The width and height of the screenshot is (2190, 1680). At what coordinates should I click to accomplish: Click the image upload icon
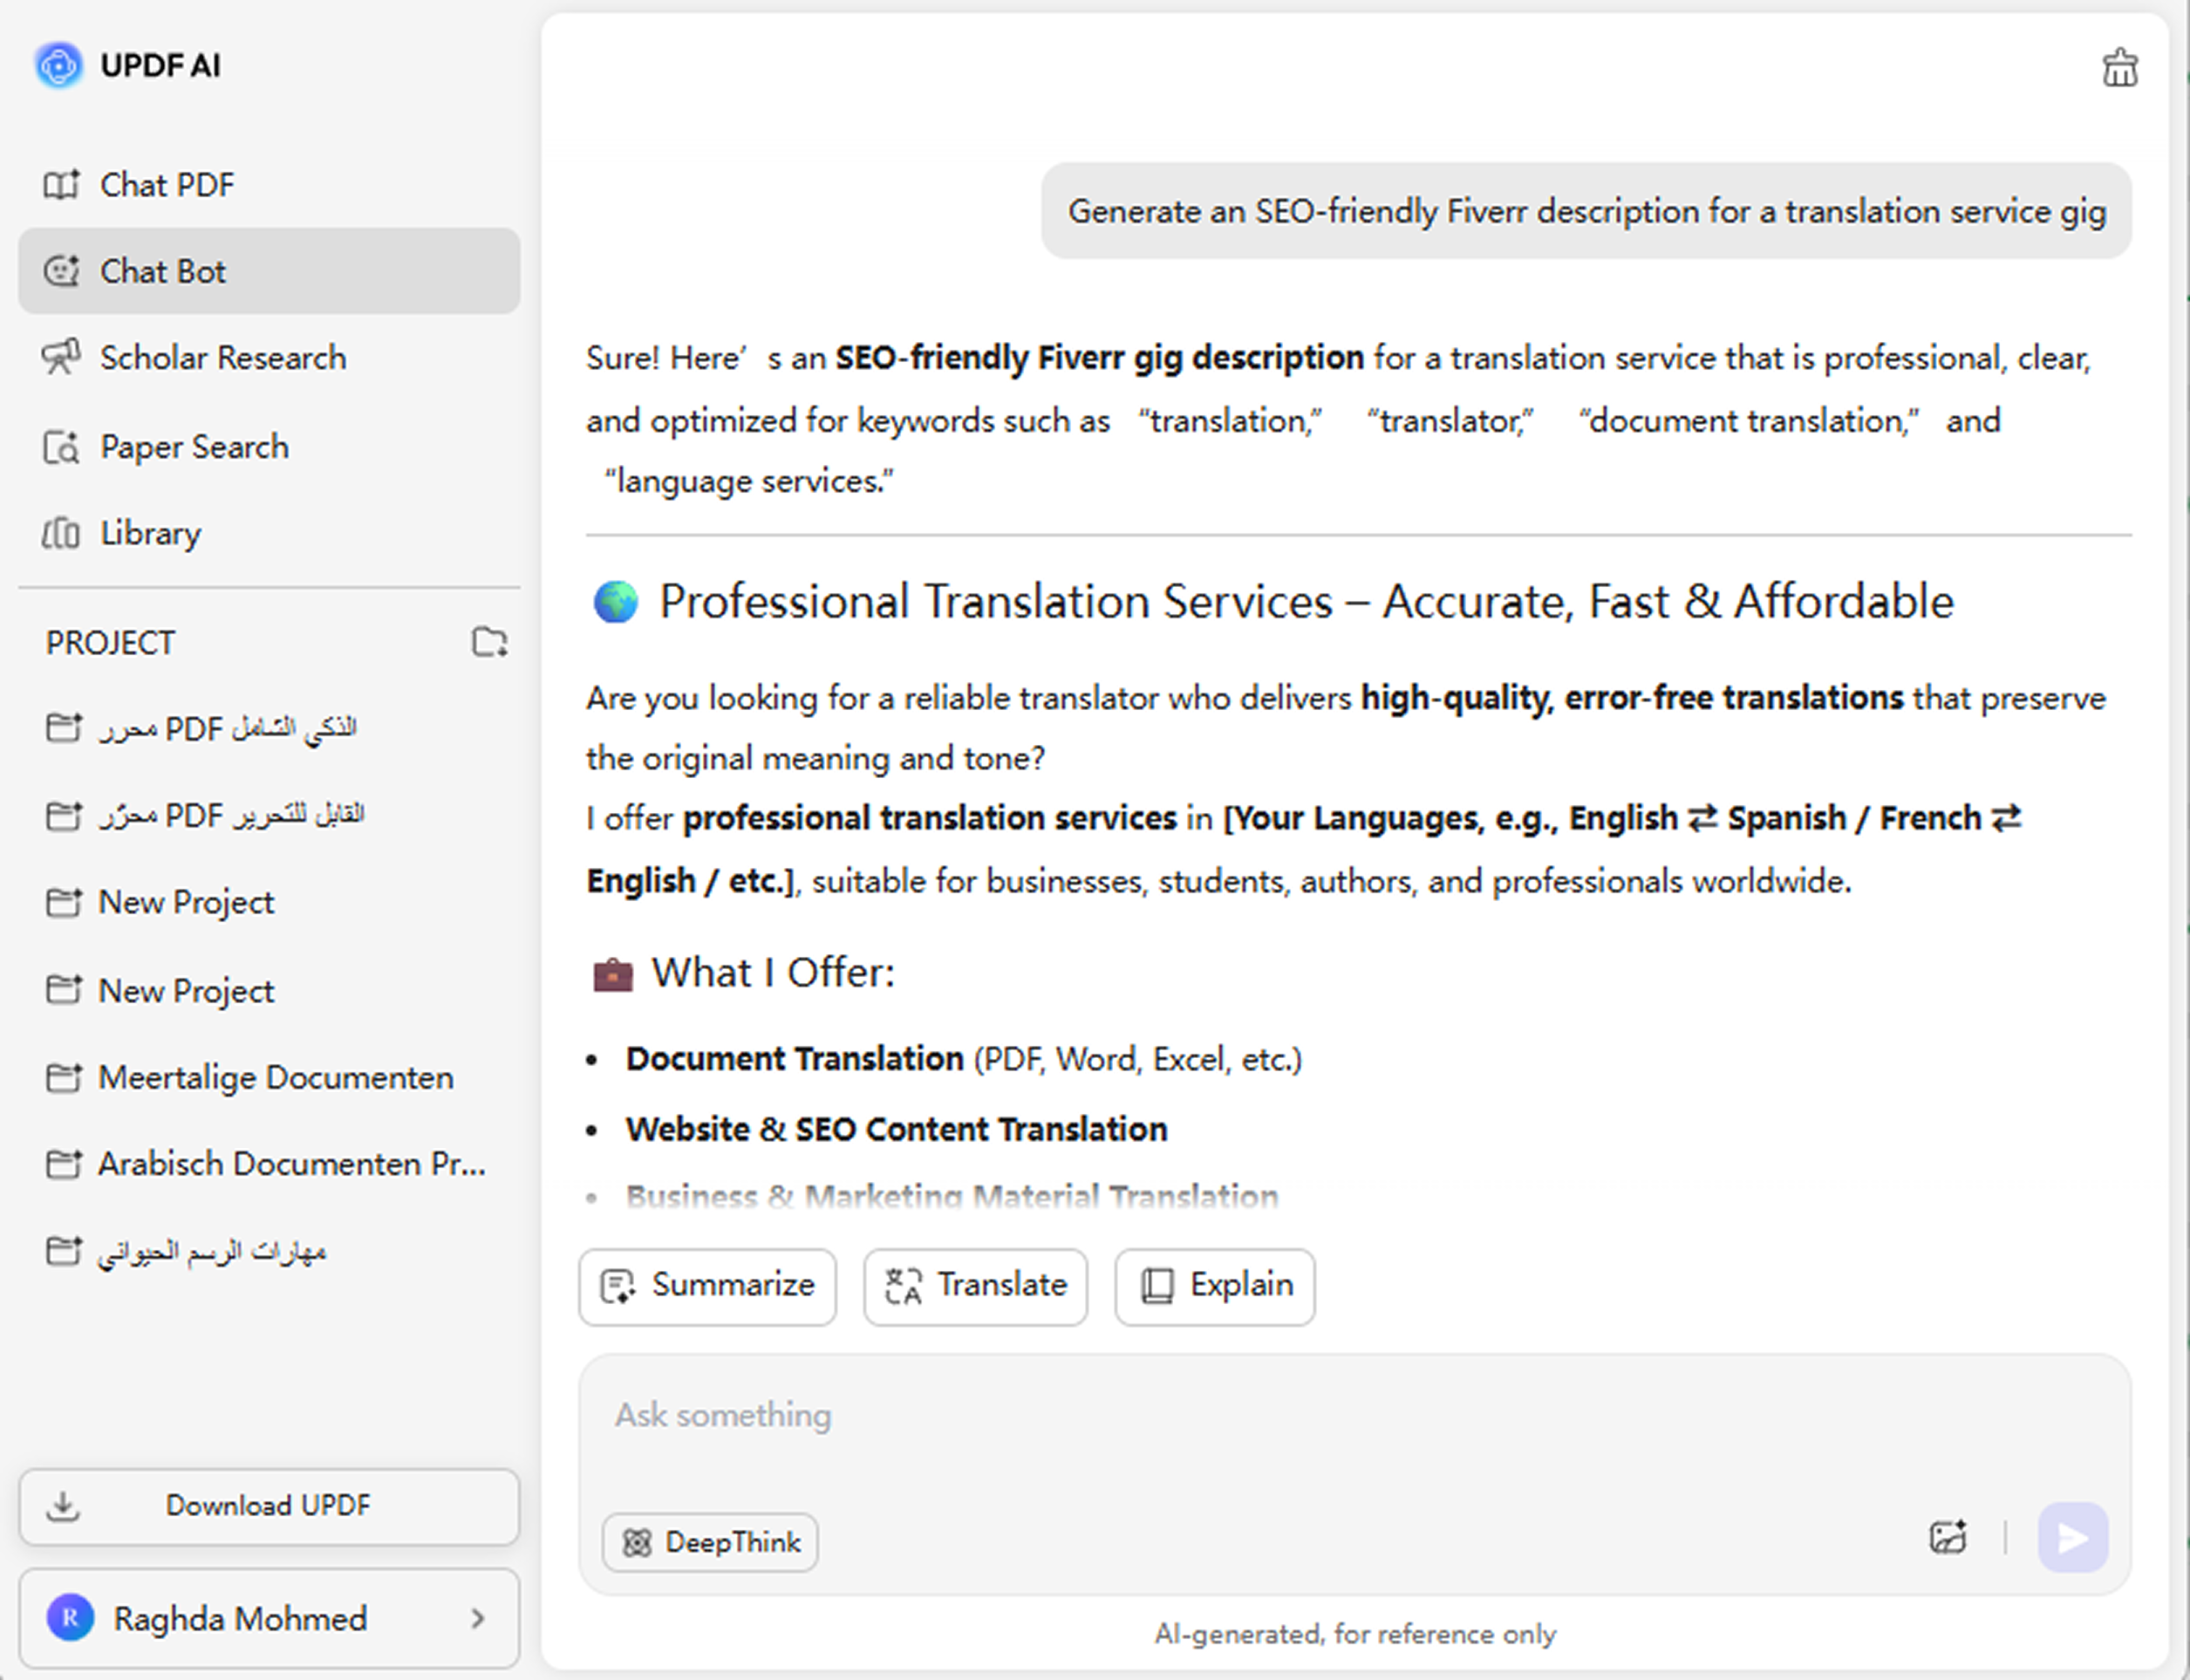[1947, 1537]
